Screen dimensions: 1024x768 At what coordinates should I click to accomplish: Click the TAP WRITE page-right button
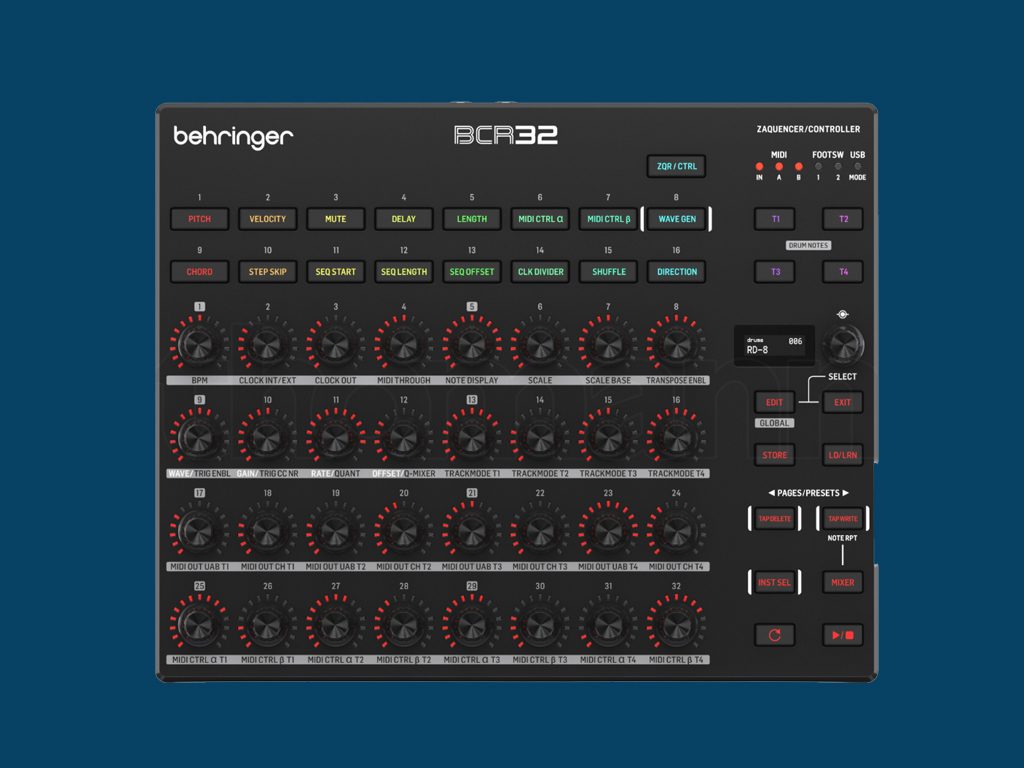(842, 519)
